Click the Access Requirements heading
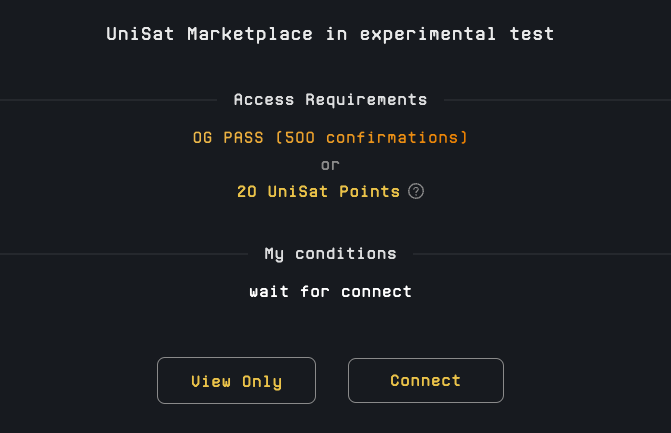671x433 pixels. (330, 100)
